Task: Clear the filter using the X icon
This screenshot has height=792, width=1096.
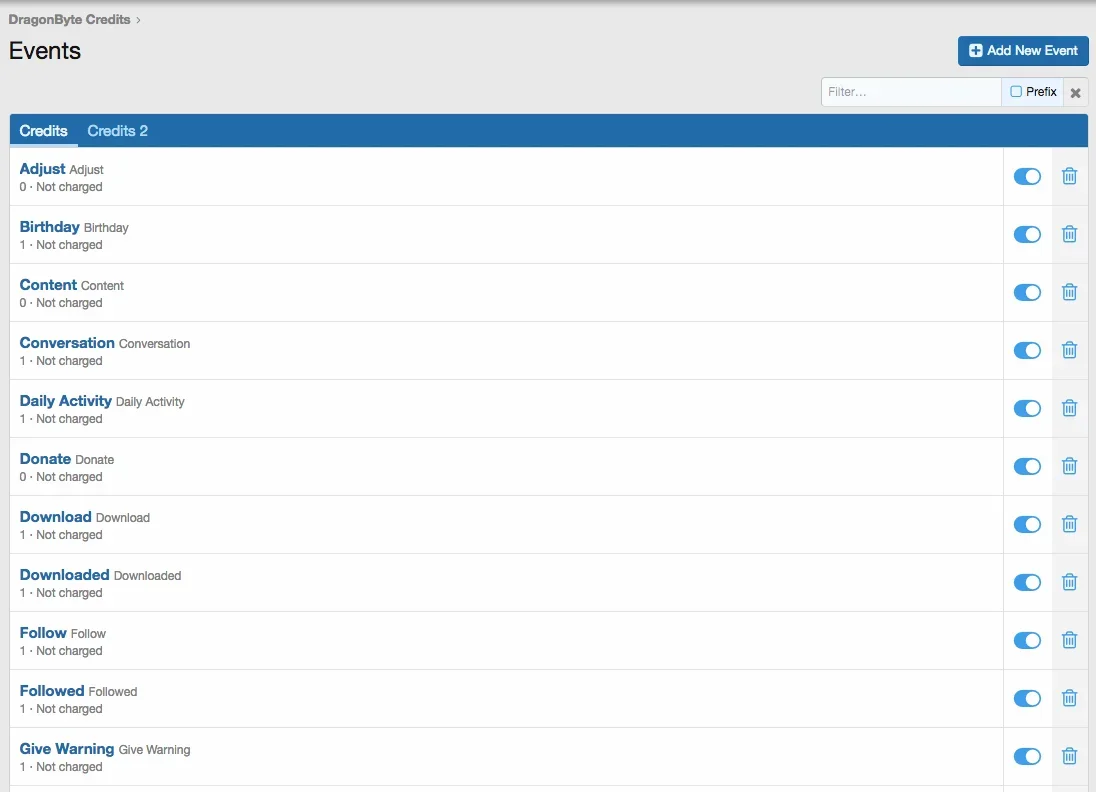Action: coord(1075,92)
